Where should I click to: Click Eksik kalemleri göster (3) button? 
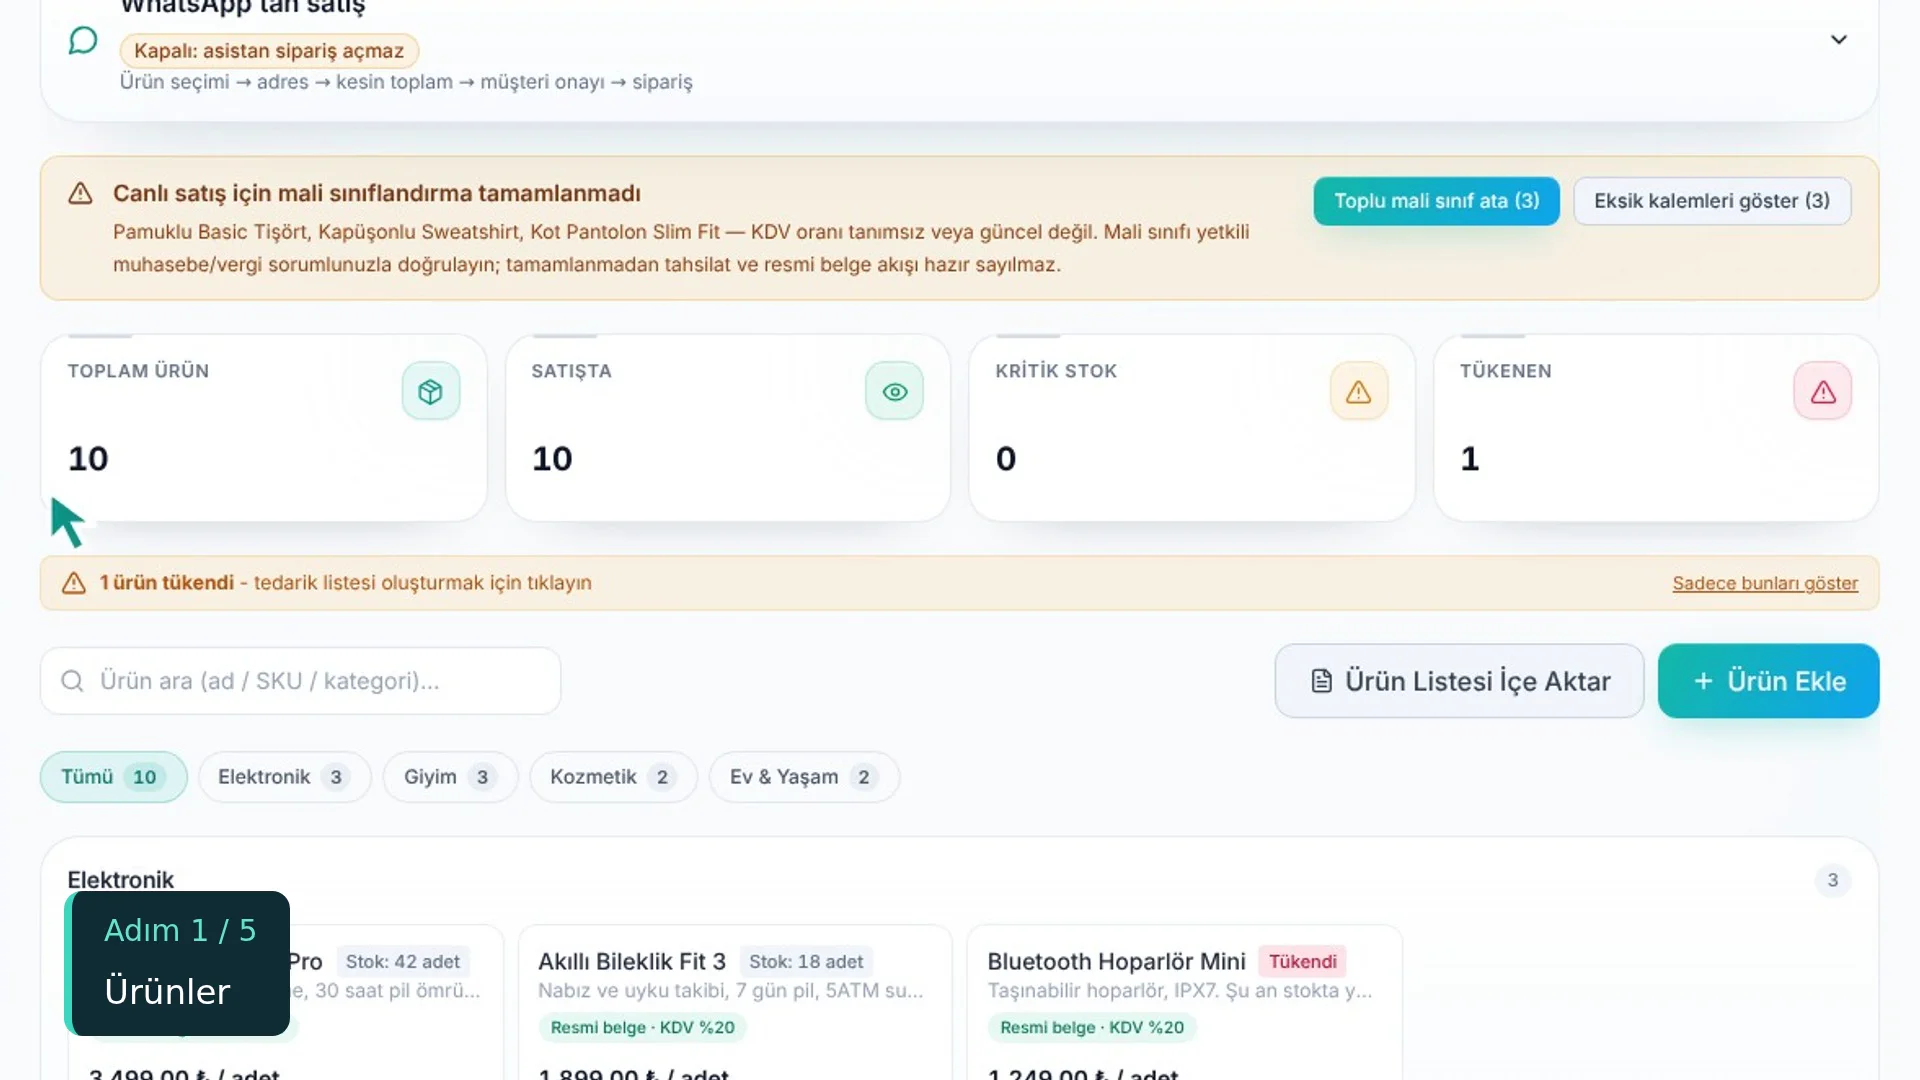[1712, 201]
